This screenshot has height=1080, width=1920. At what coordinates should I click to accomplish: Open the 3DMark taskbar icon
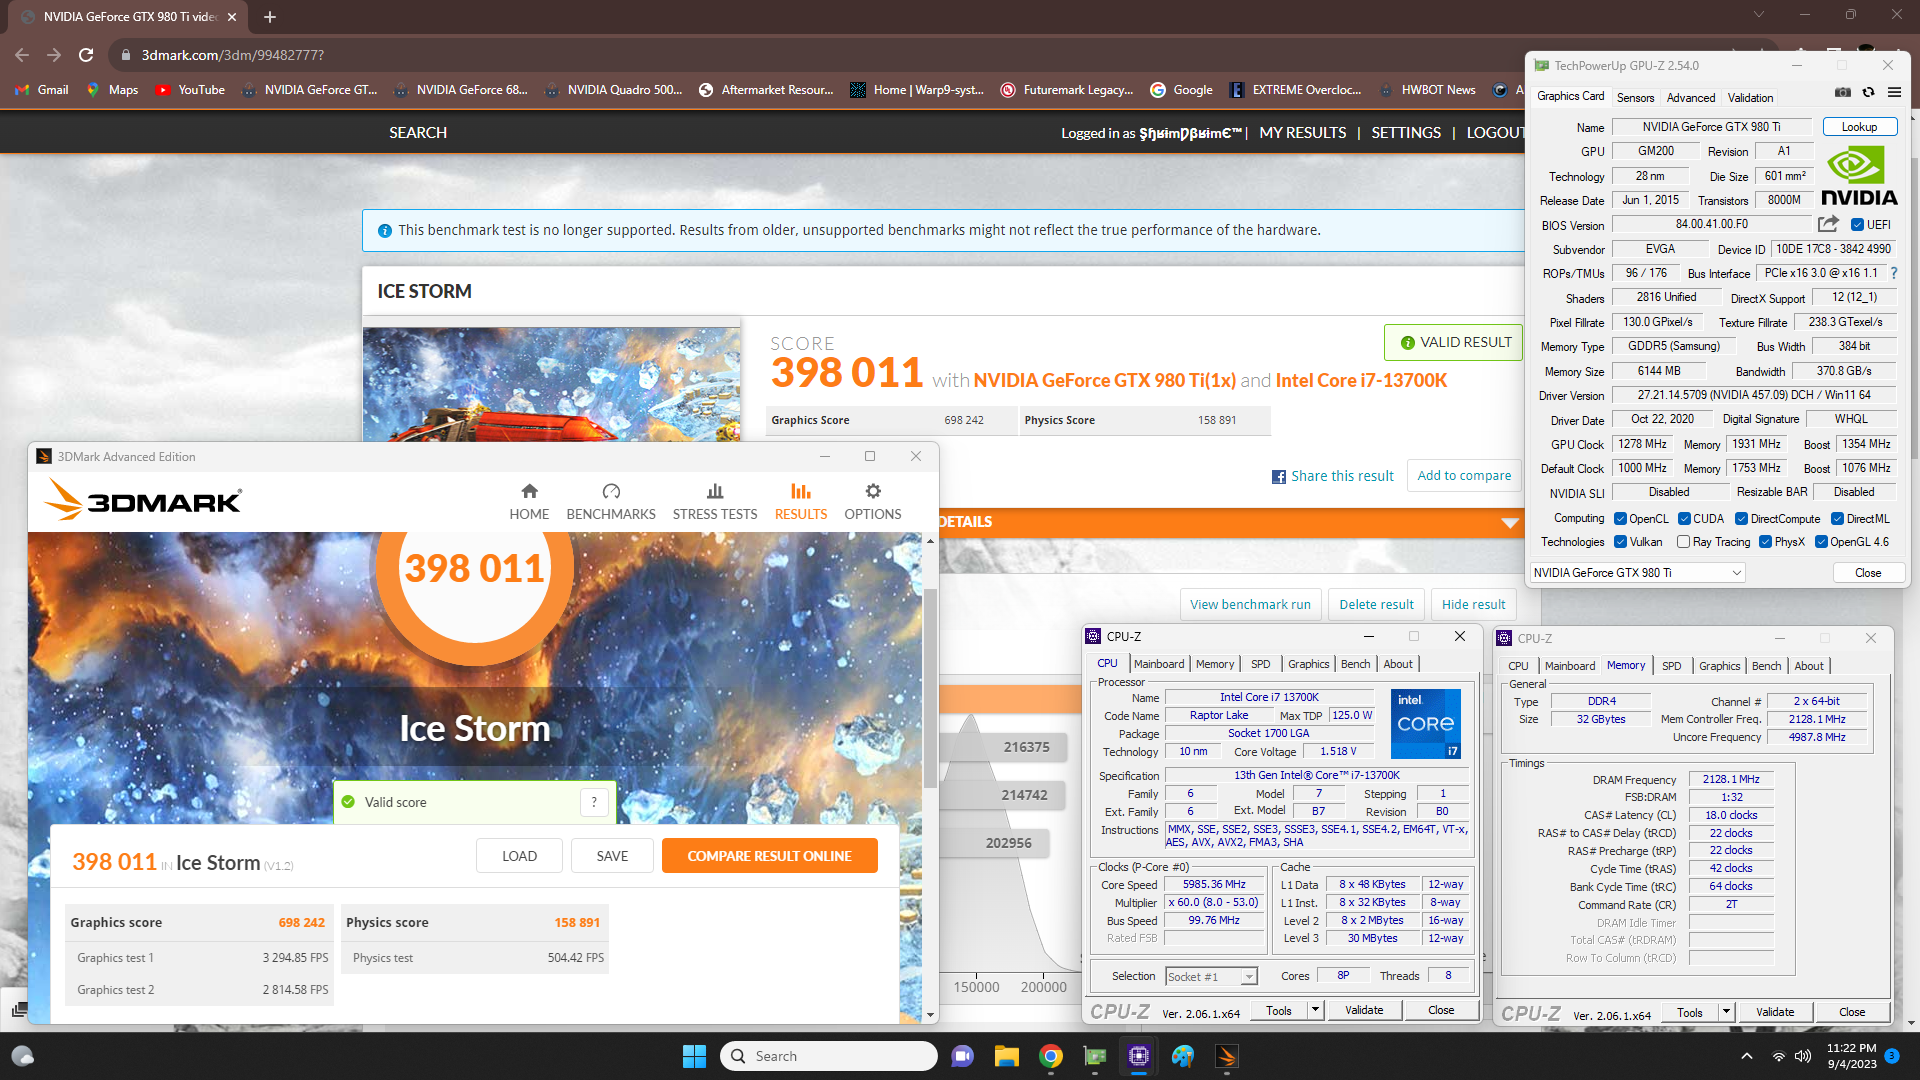click(x=1227, y=1056)
